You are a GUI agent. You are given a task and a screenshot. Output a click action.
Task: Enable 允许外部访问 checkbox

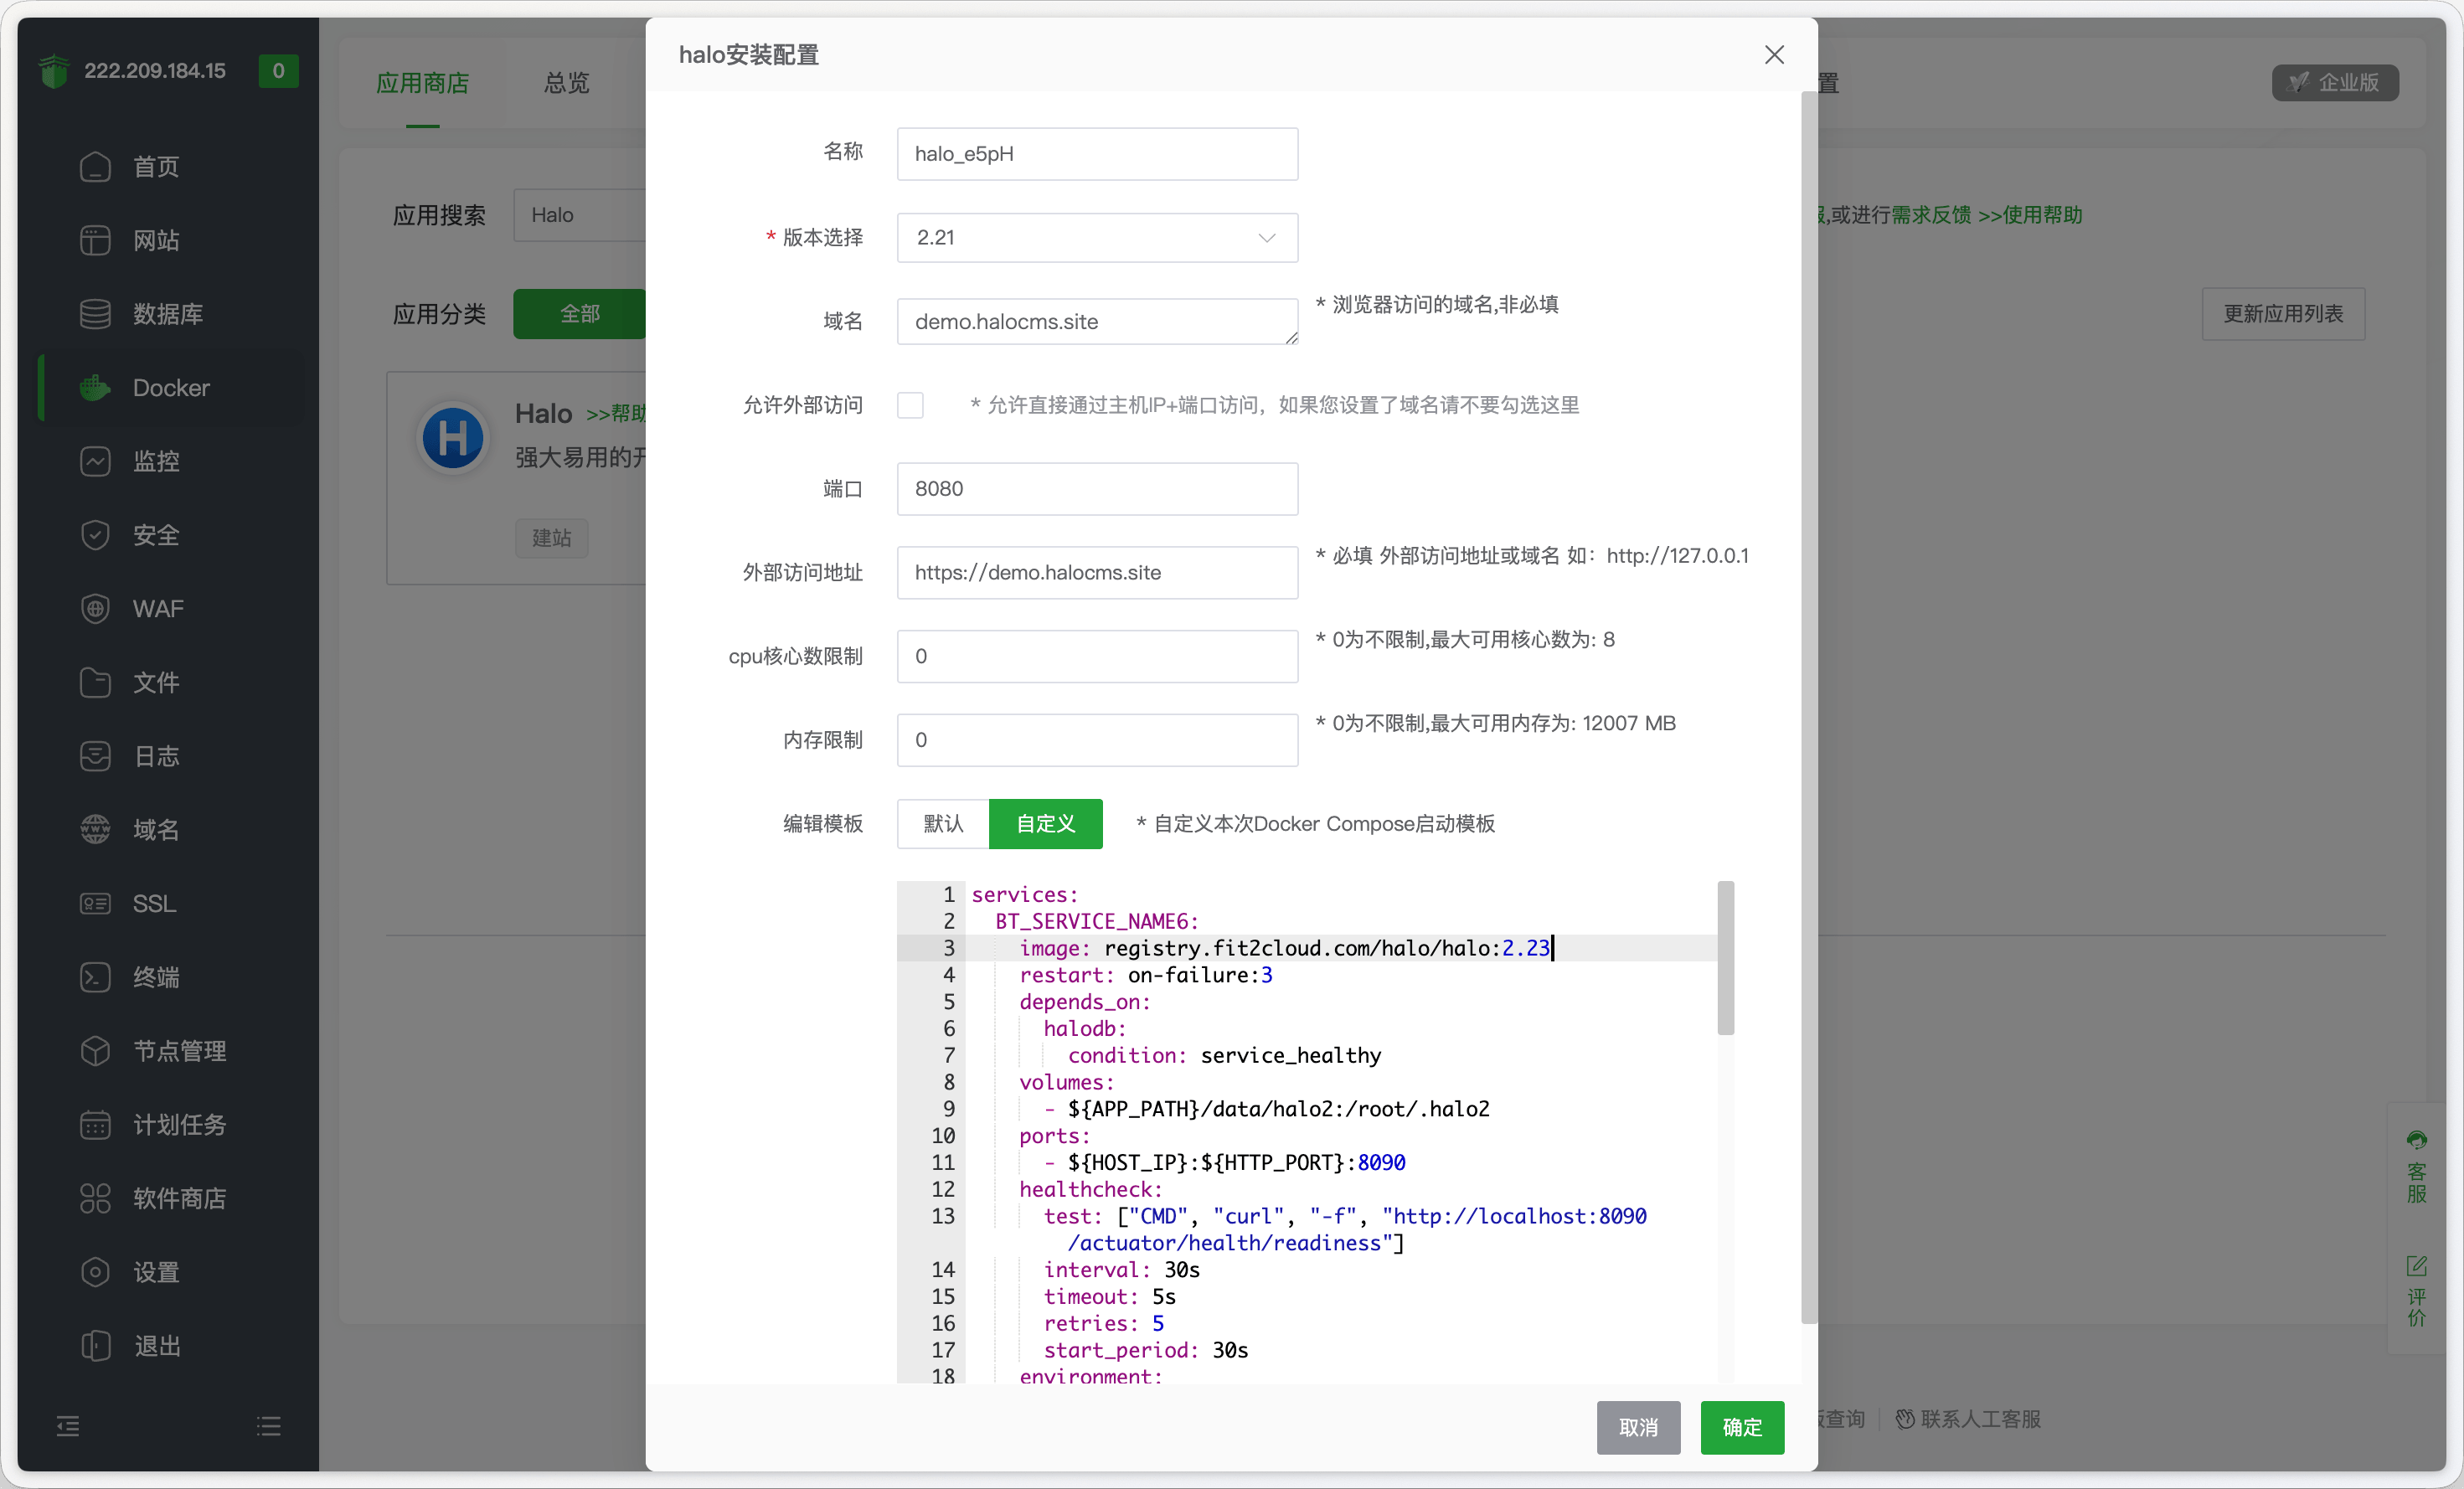[x=910, y=405]
